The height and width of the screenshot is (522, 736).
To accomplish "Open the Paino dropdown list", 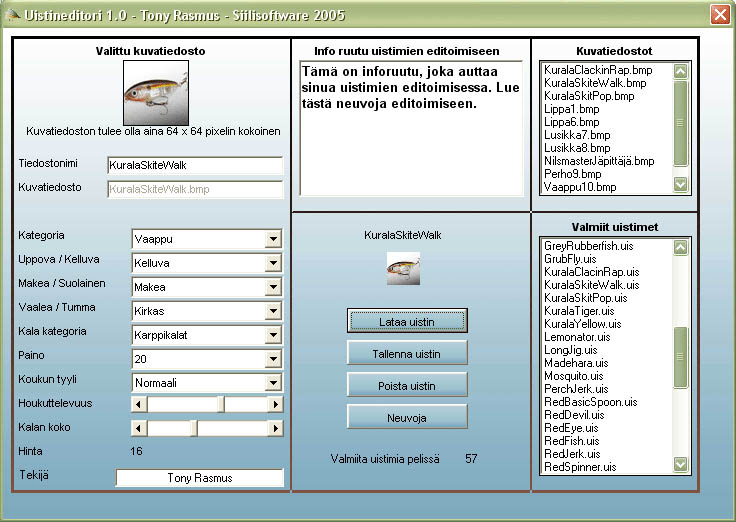I will pyautogui.click(x=273, y=359).
